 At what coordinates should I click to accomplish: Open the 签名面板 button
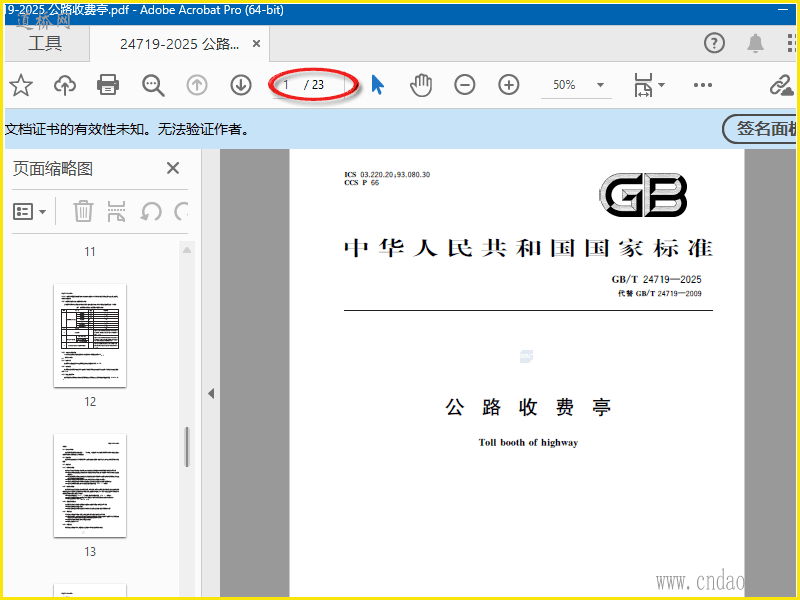point(760,129)
